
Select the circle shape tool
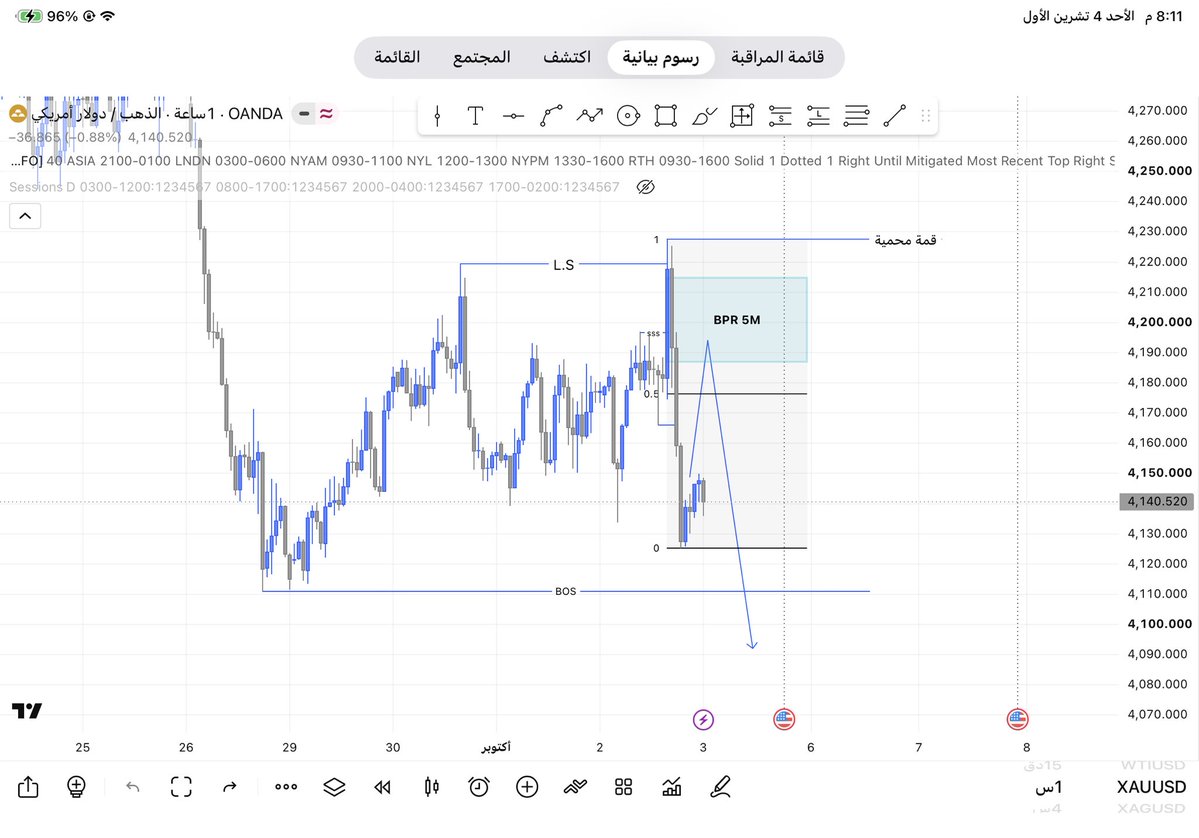pos(628,116)
